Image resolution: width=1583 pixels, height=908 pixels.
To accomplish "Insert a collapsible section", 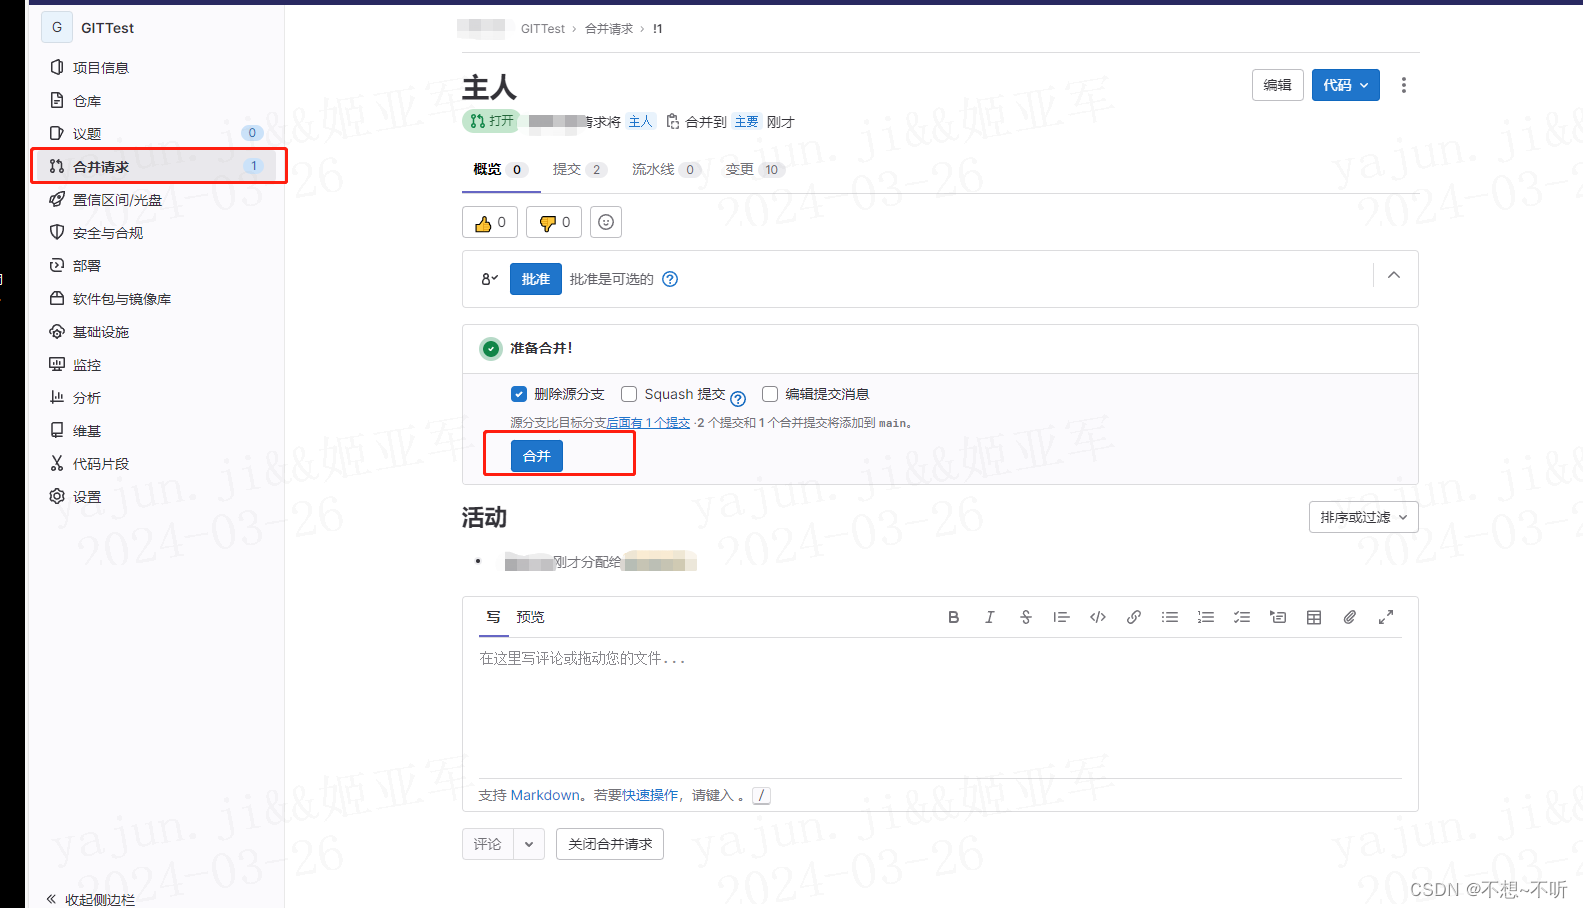I will coord(1277,617).
